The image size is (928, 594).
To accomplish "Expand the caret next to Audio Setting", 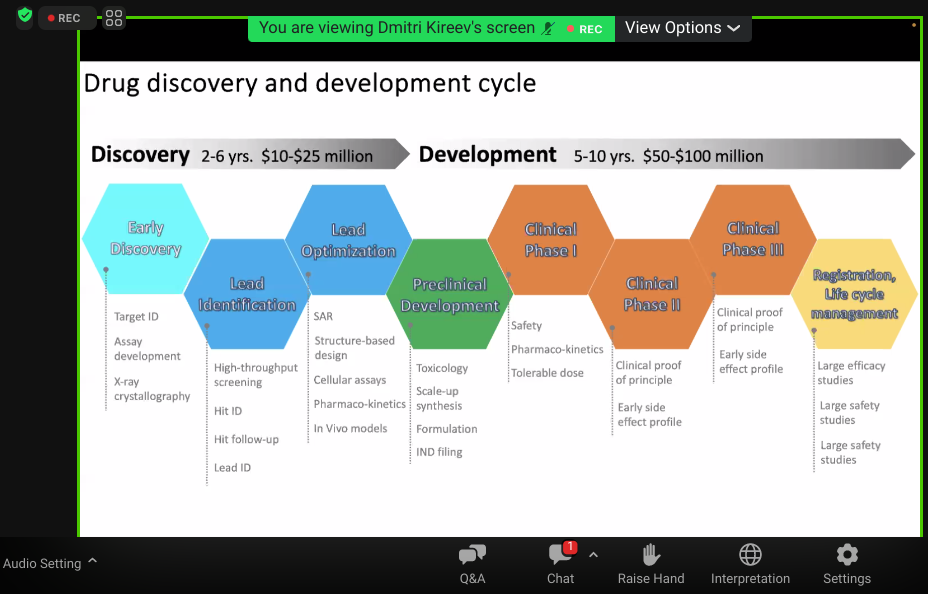I will [93, 562].
